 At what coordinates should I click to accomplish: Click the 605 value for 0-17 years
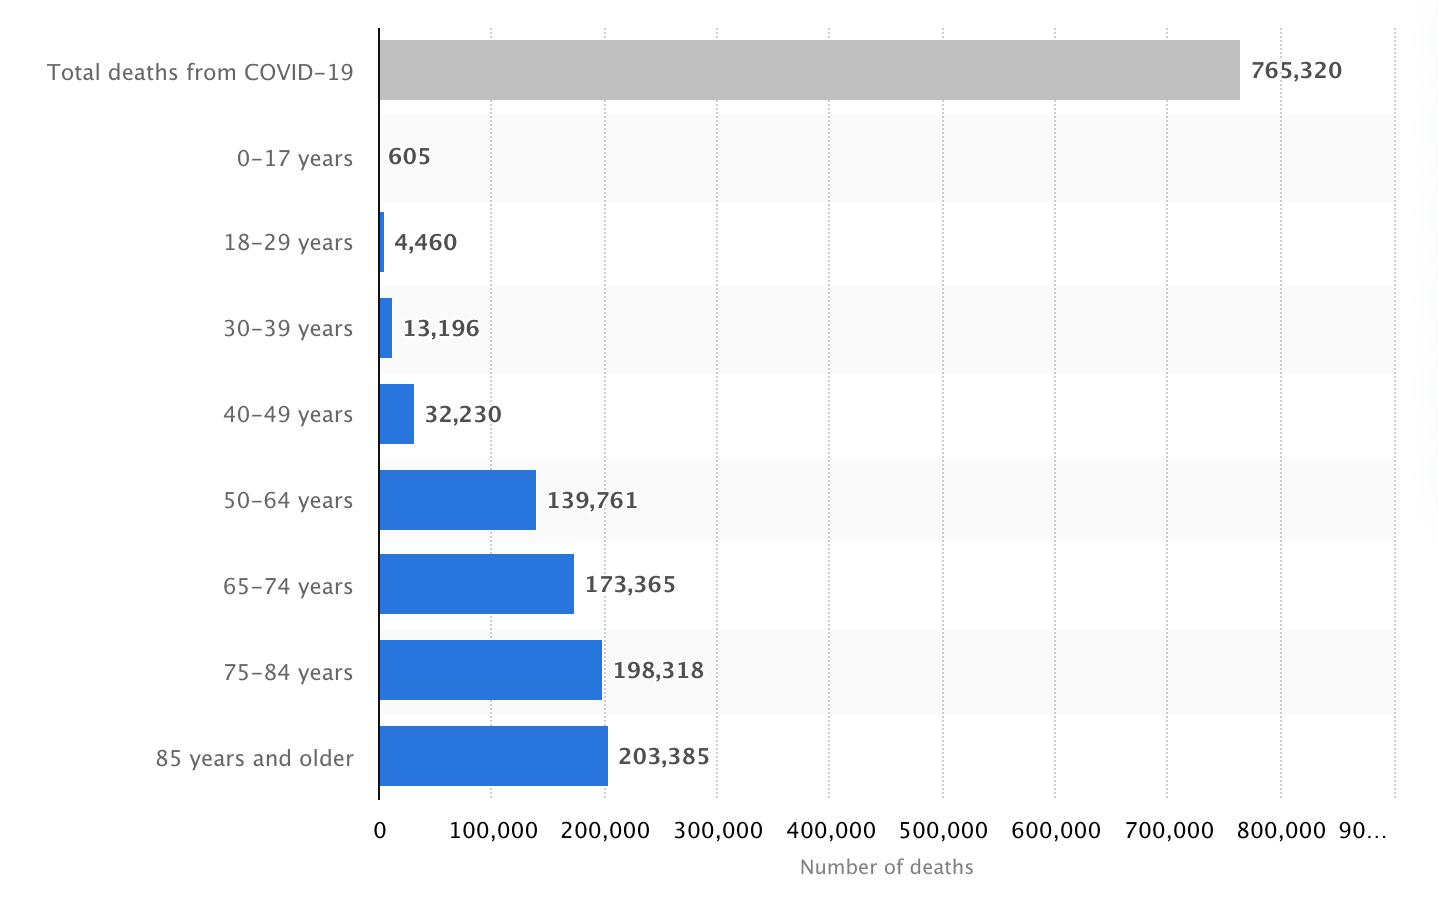tap(409, 157)
